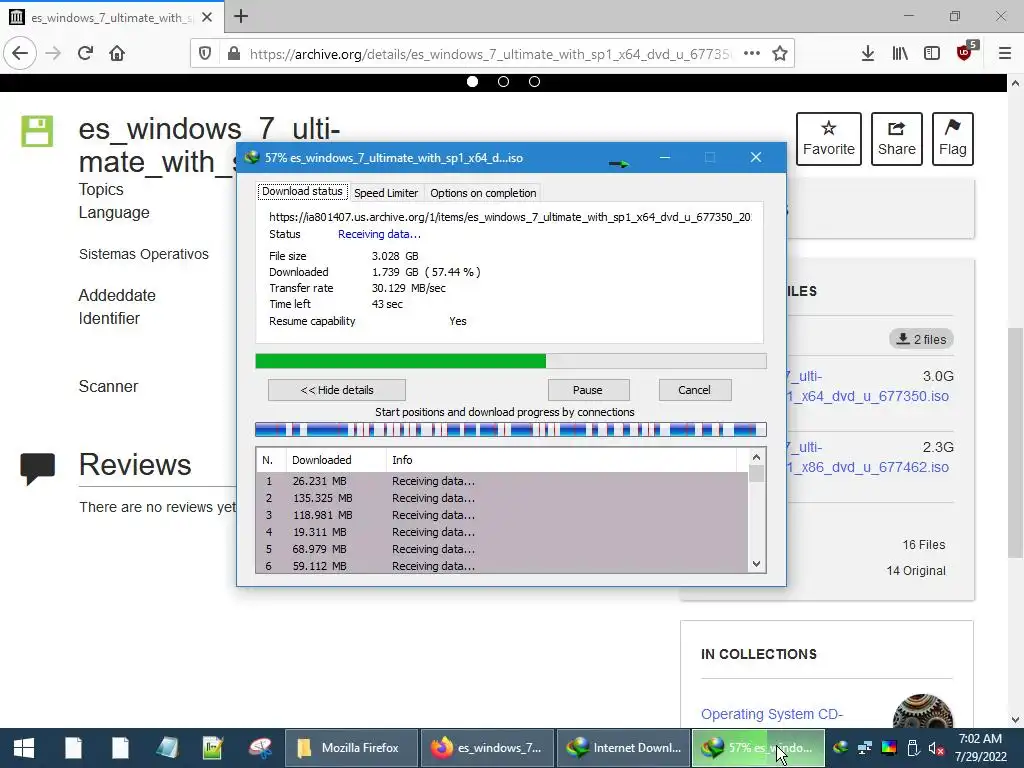Pause the download

(x=588, y=390)
